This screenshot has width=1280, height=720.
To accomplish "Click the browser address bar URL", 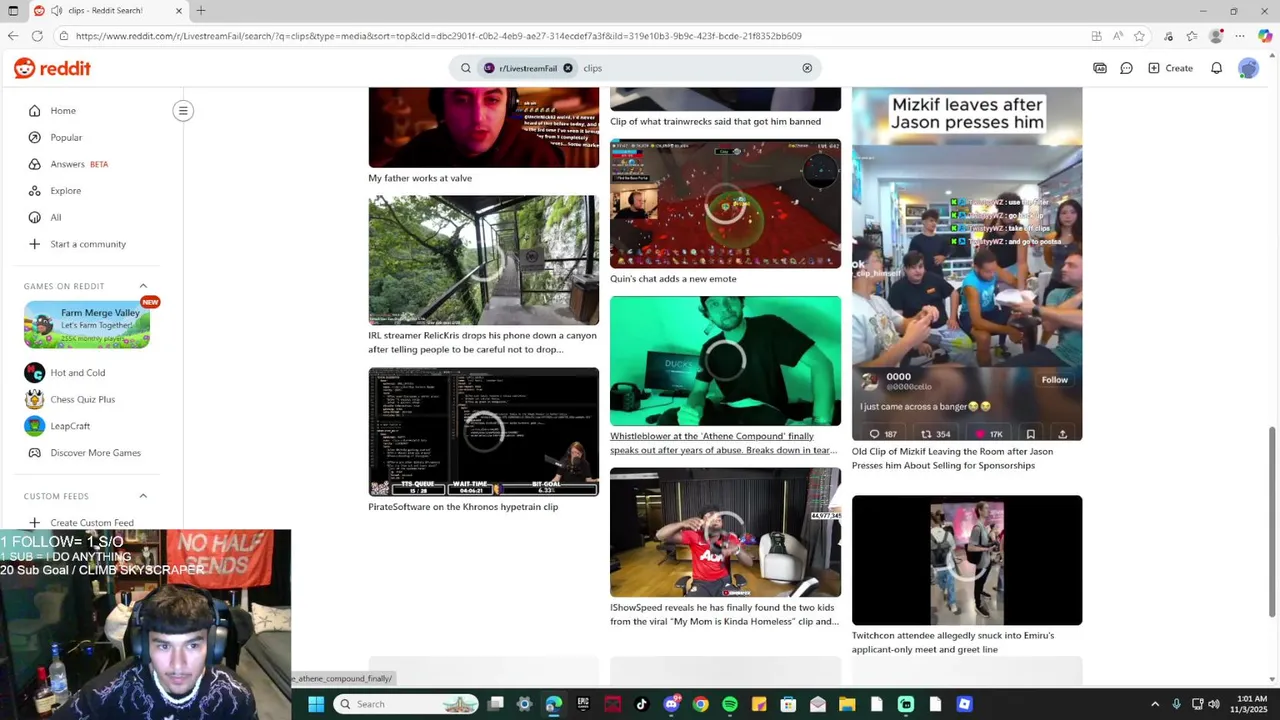I will coord(438,36).
